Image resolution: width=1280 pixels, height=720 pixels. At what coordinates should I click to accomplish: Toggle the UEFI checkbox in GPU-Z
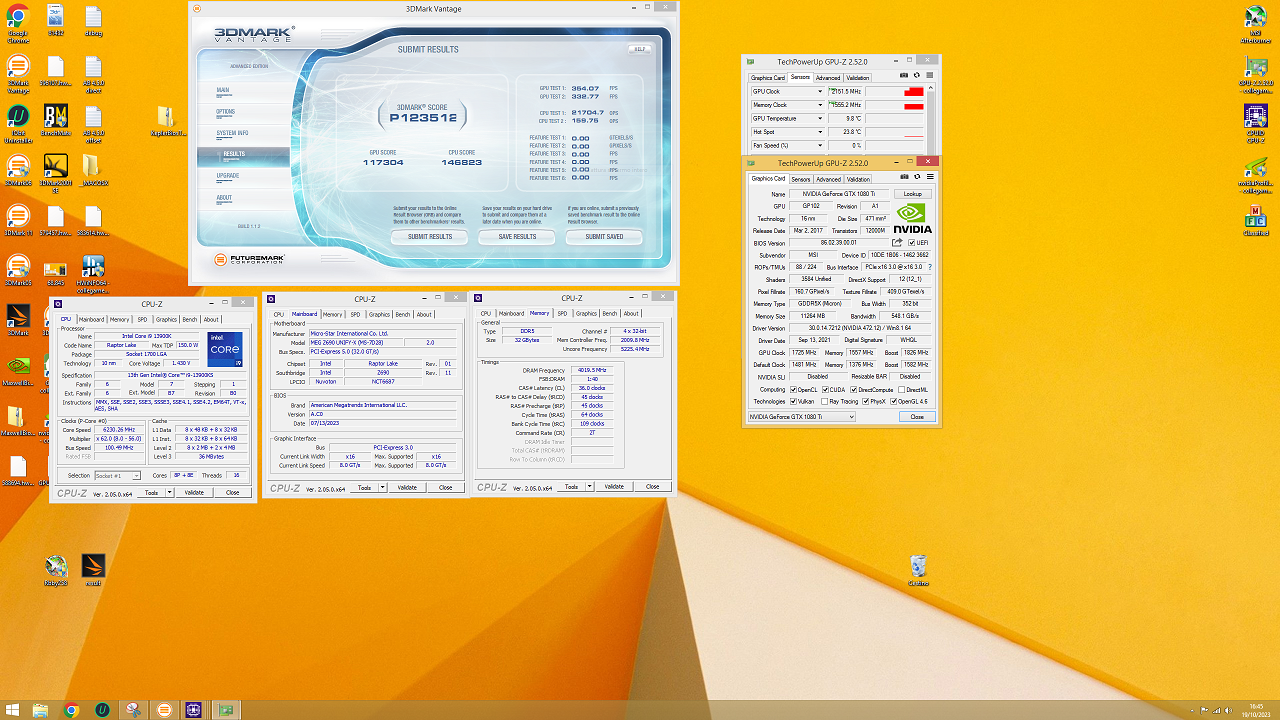(910, 242)
